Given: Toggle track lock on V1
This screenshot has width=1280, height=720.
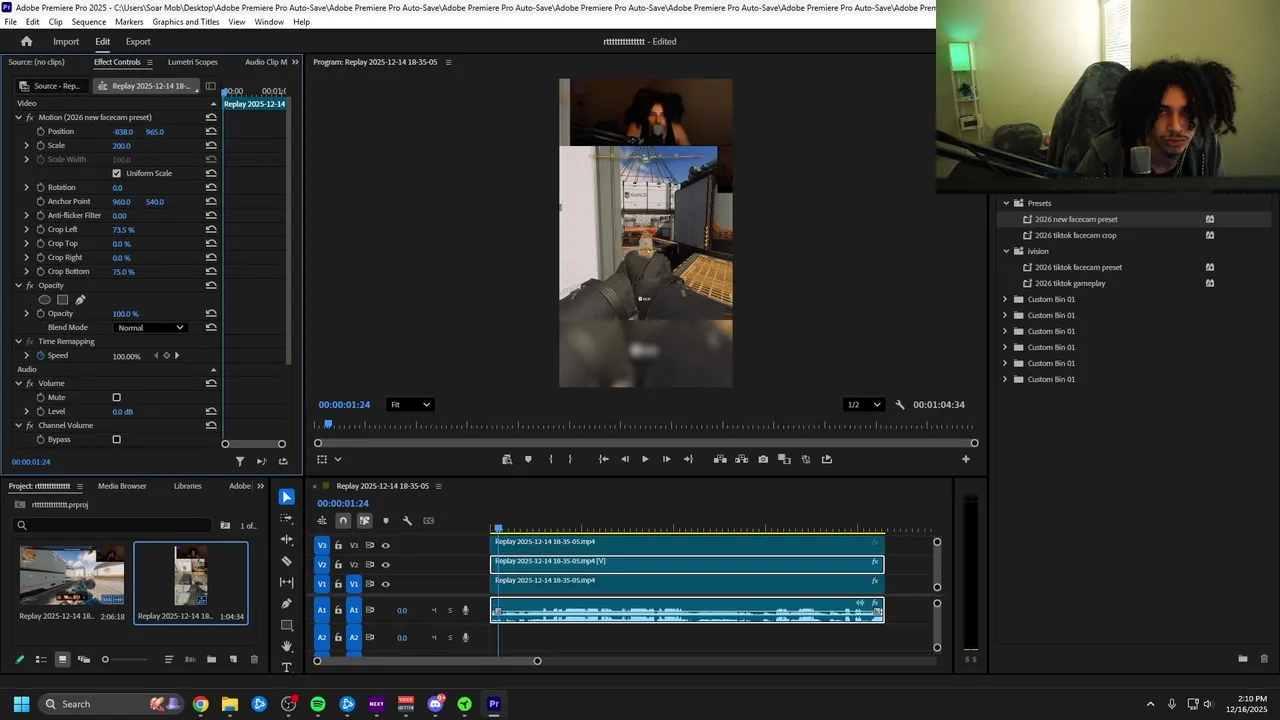Looking at the screenshot, I should [x=338, y=584].
